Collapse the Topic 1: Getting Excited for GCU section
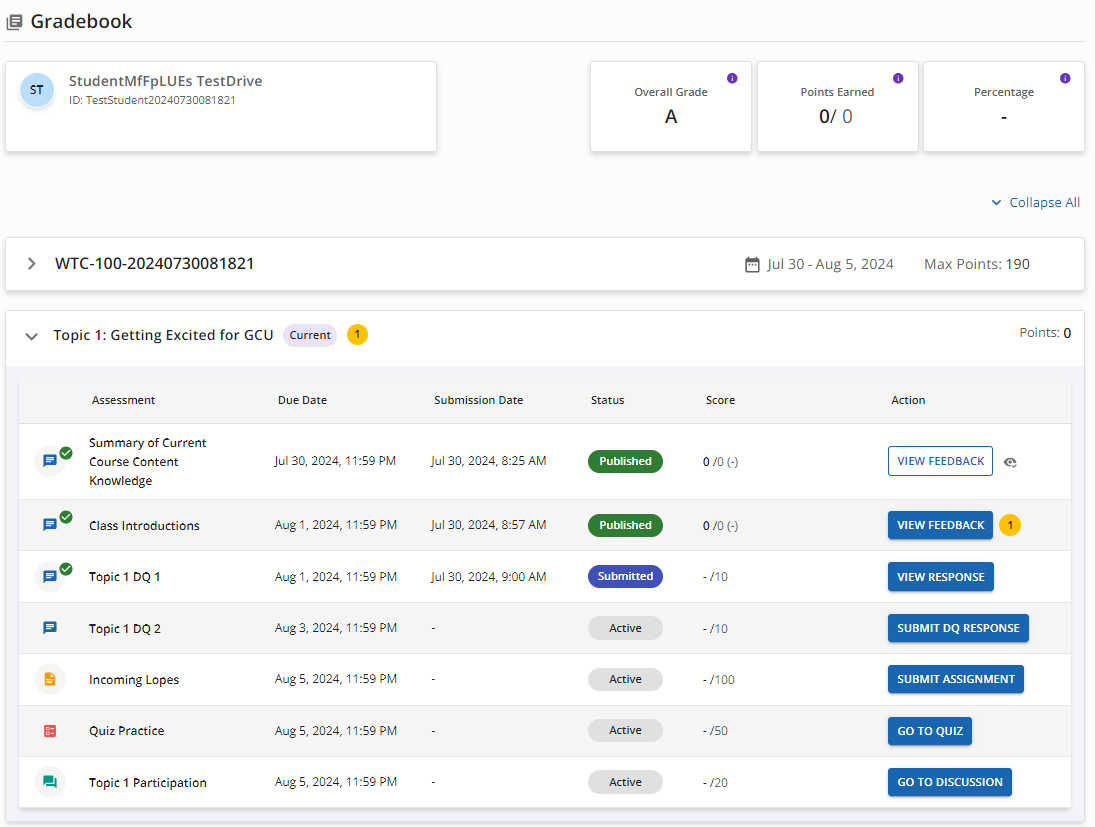 (31, 336)
